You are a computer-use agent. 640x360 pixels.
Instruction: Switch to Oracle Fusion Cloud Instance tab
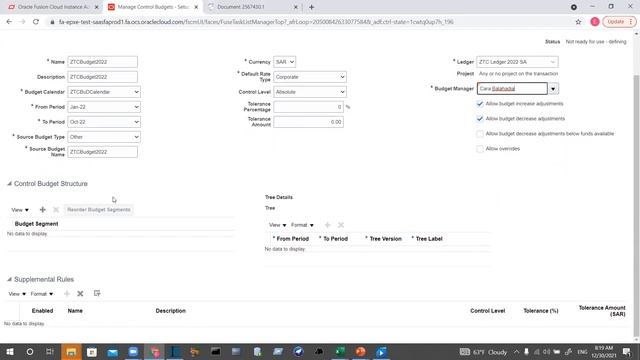pyautogui.click(x=53, y=7)
